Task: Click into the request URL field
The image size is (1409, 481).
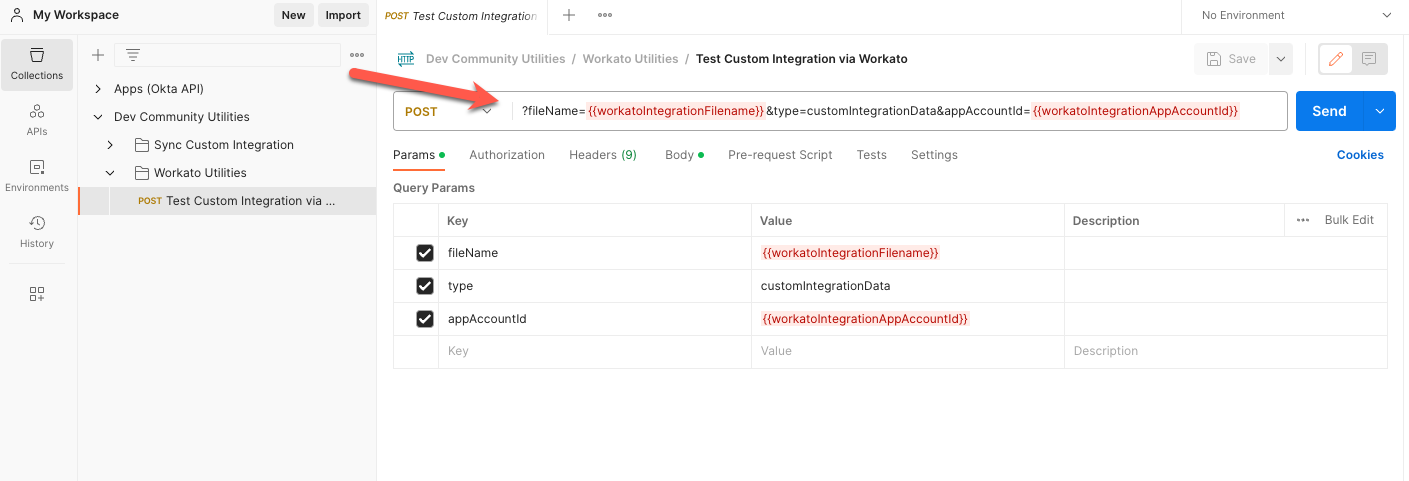Action: click(898, 111)
